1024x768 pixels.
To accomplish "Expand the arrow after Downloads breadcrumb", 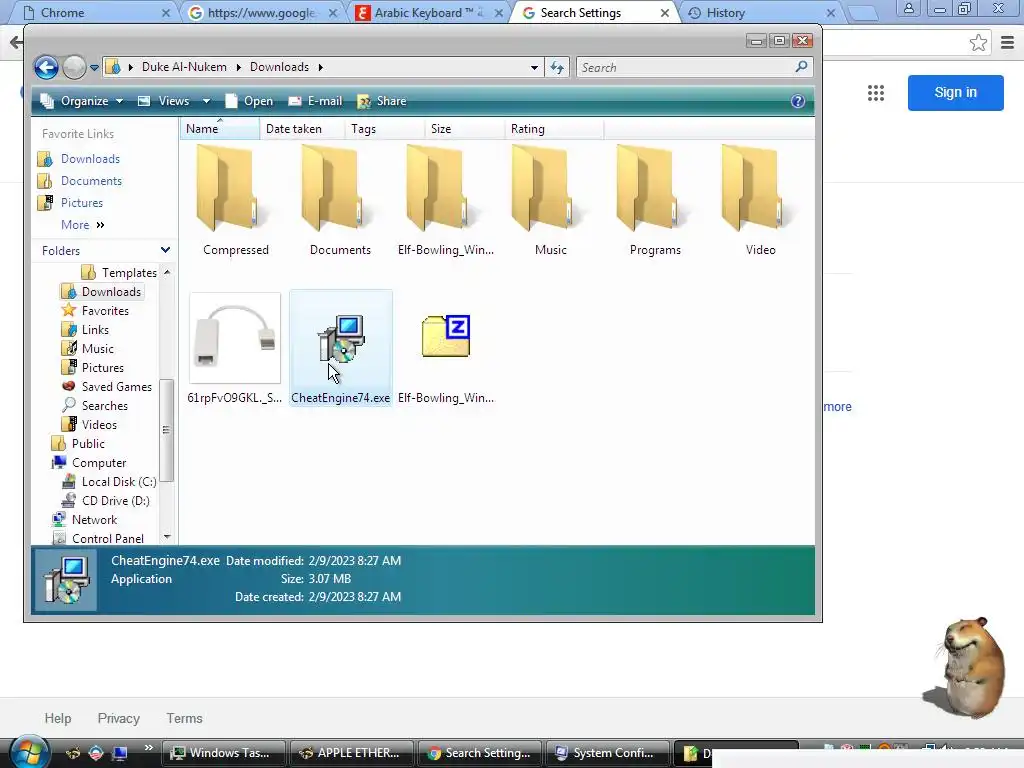I will [321, 67].
